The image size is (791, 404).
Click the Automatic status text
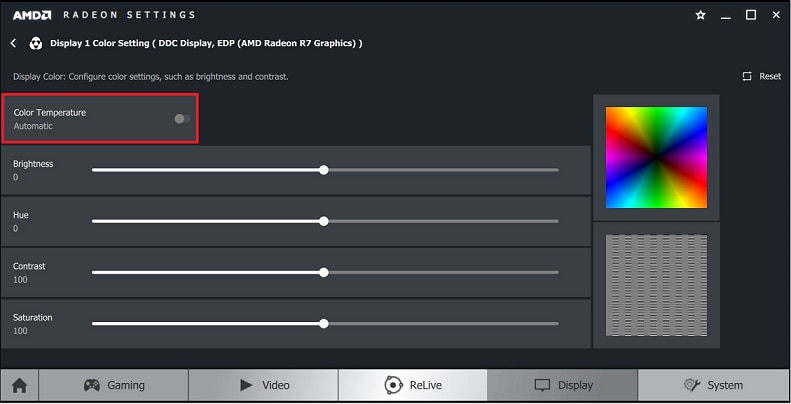point(33,126)
